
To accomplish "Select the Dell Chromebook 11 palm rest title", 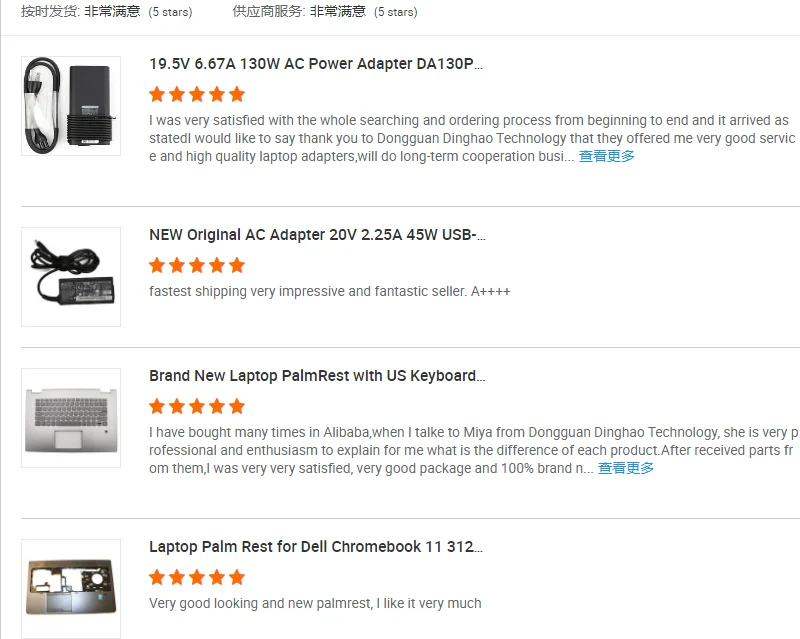I will pos(316,547).
